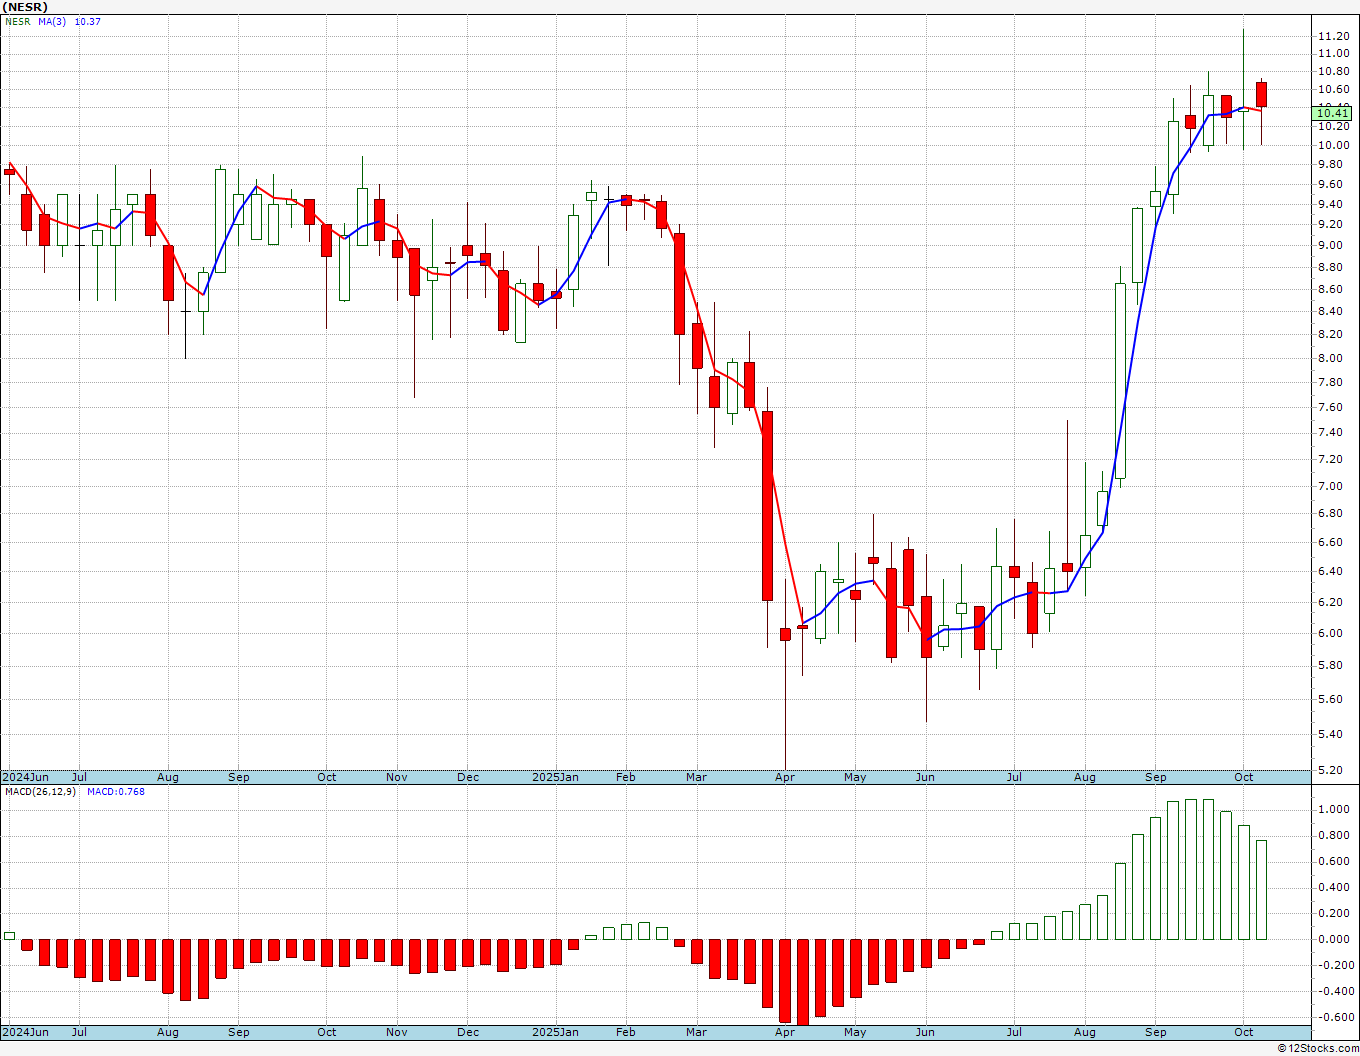Click the latest green MACD histogram bar
Viewport: 1360px width, 1056px height.
point(1261,890)
